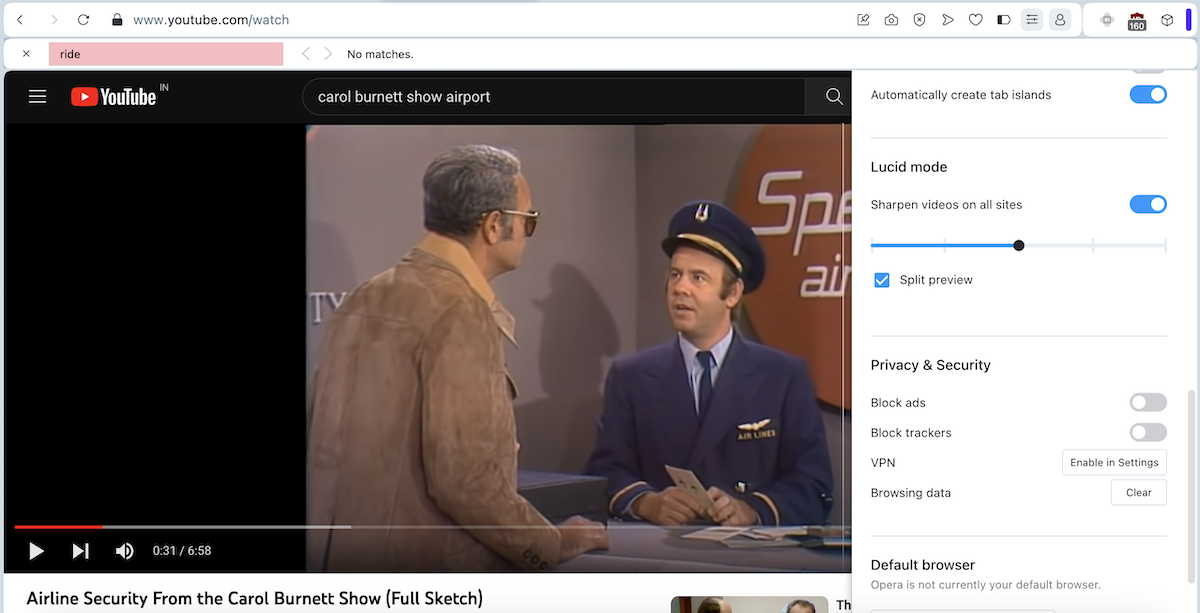Enable the Block trackers toggle
The width and height of the screenshot is (1200, 613).
coord(1148,432)
